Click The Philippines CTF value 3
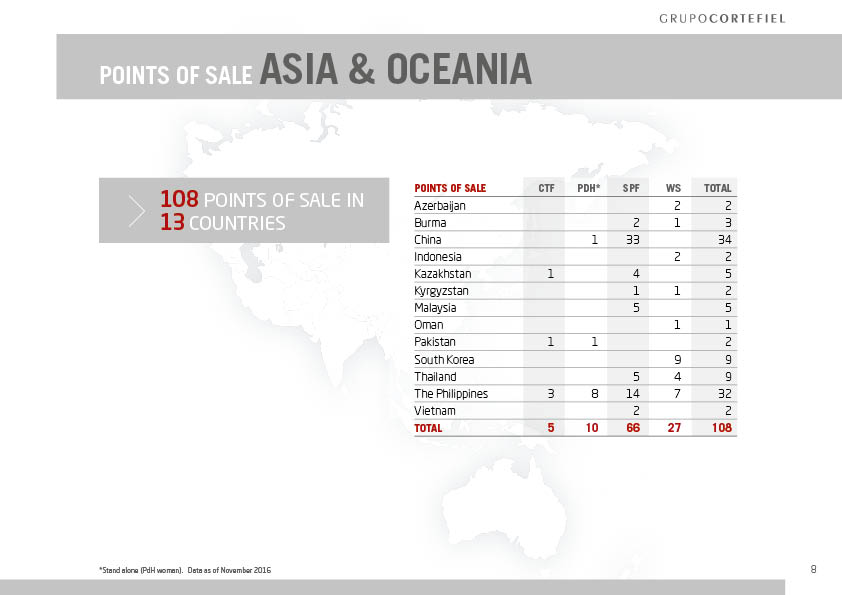 [x=550, y=394]
